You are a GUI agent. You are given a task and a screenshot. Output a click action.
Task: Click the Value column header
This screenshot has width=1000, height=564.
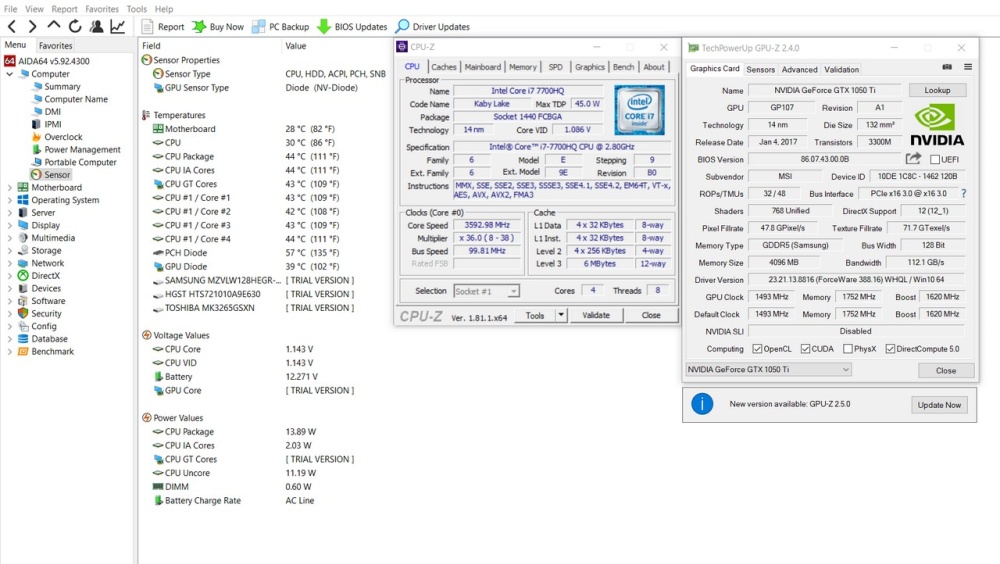(x=296, y=45)
